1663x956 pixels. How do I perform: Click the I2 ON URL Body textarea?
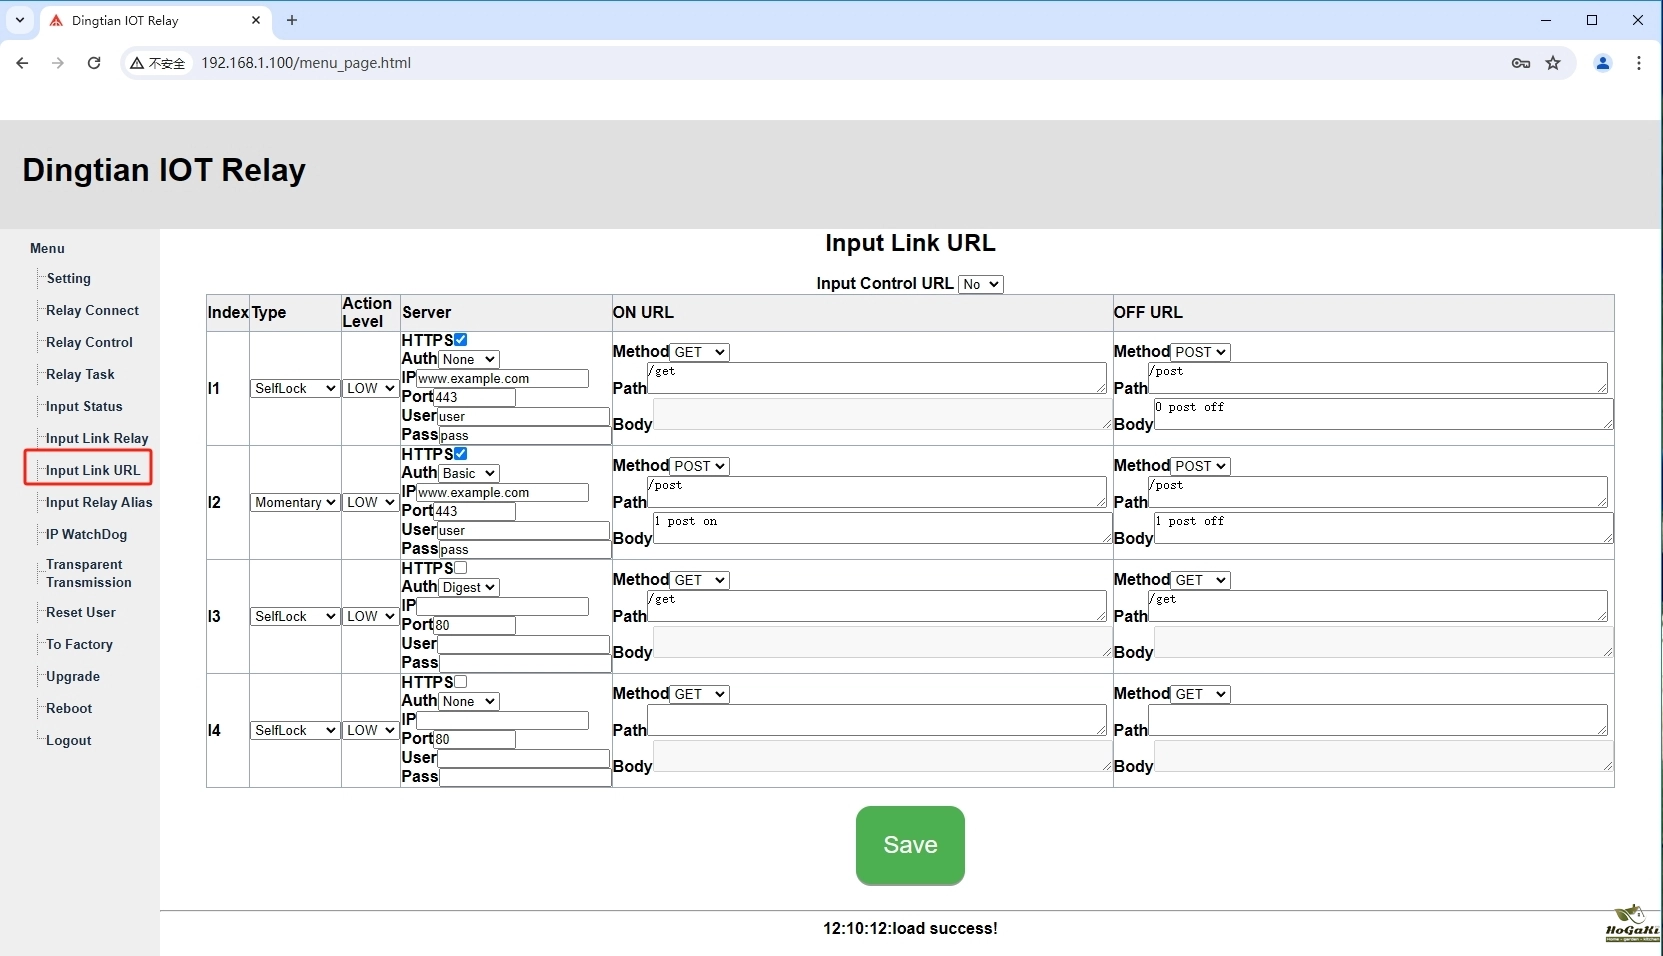(880, 528)
